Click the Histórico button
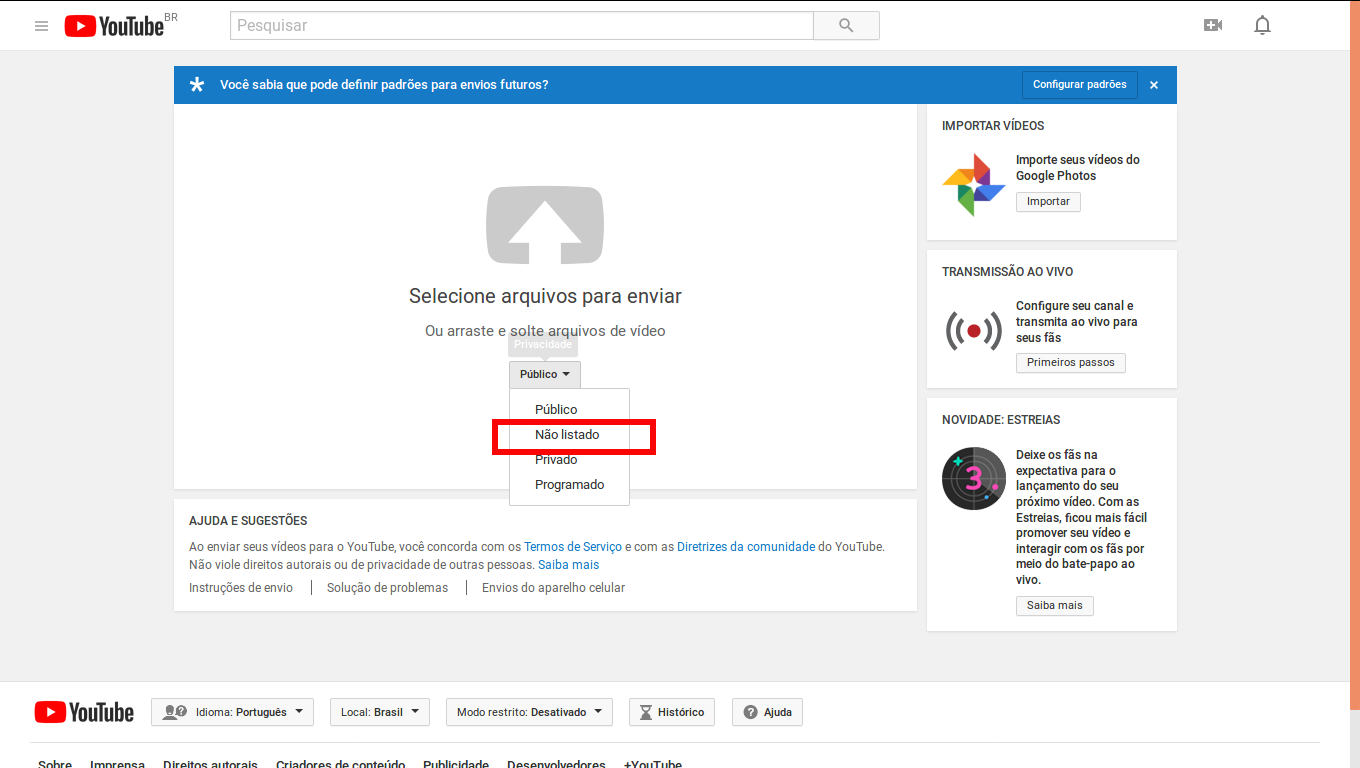 point(671,712)
